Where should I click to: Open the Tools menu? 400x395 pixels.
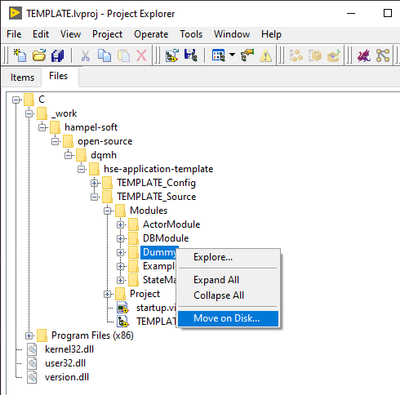point(191,34)
